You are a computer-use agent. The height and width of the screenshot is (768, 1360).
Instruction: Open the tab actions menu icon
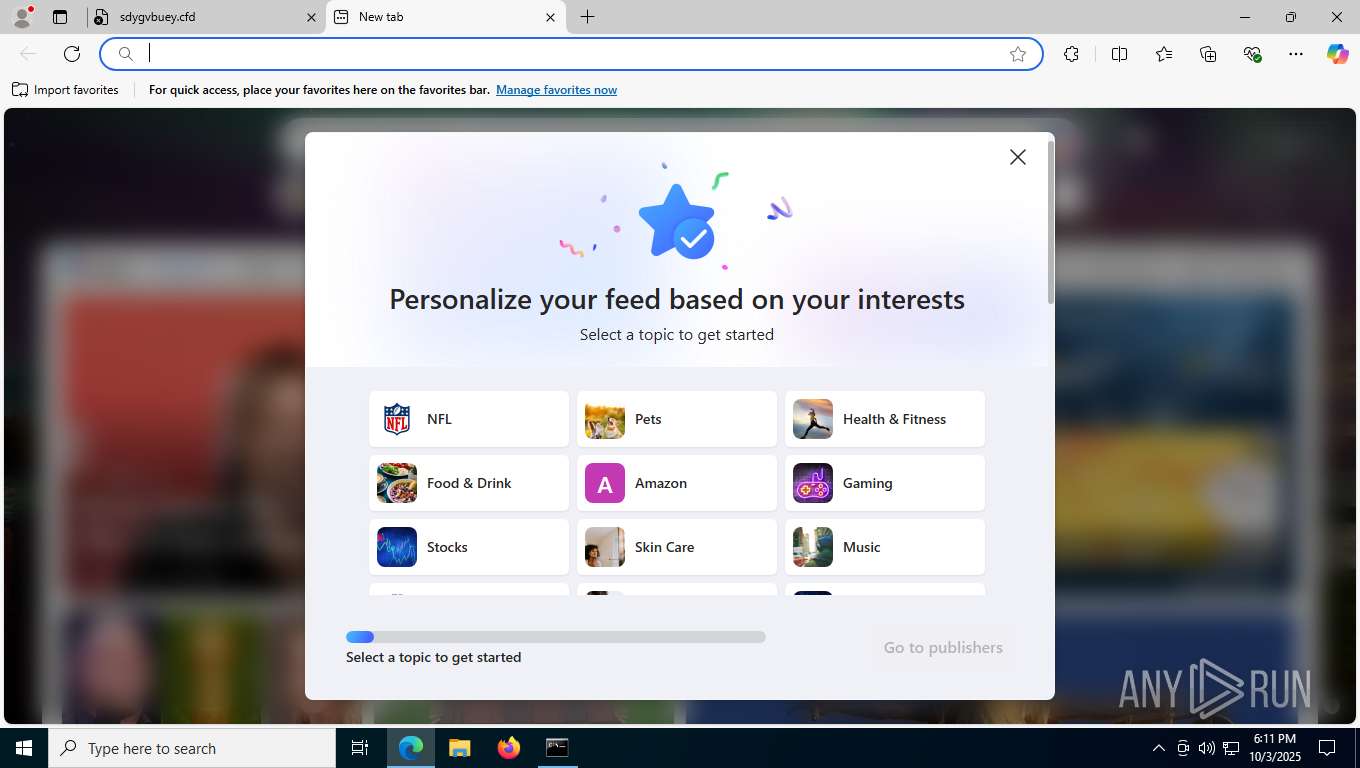60,17
